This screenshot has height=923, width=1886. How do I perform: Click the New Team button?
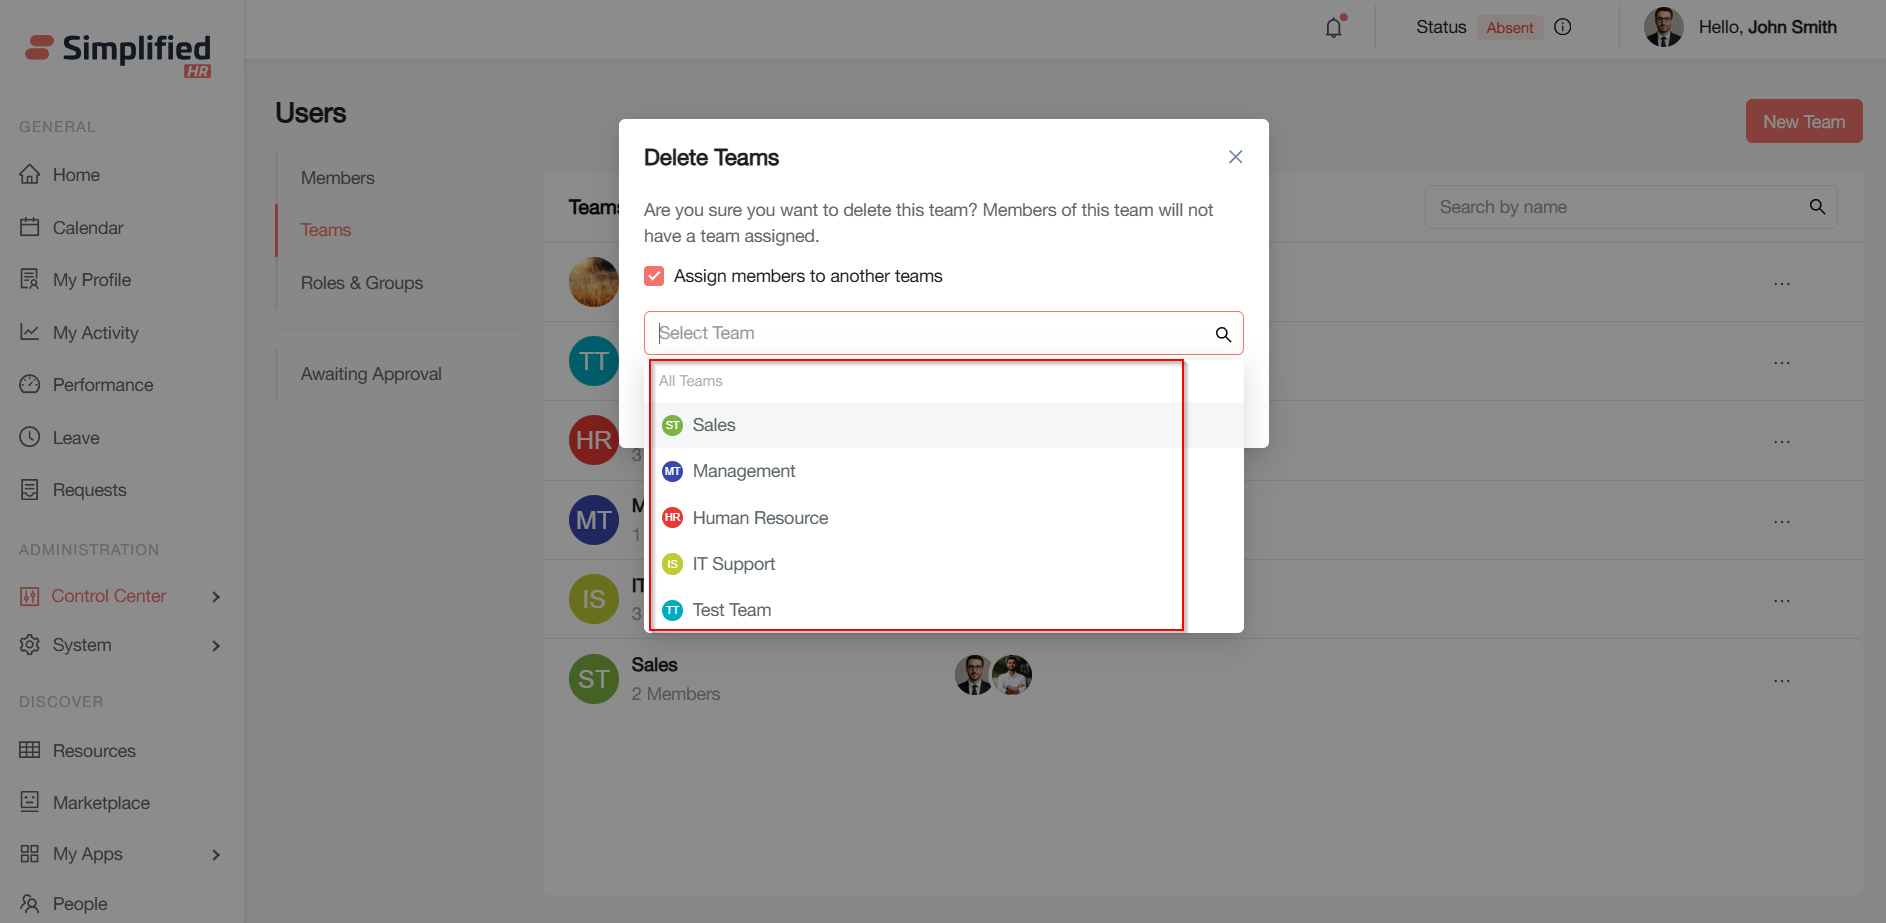pyautogui.click(x=1803, y=122)
